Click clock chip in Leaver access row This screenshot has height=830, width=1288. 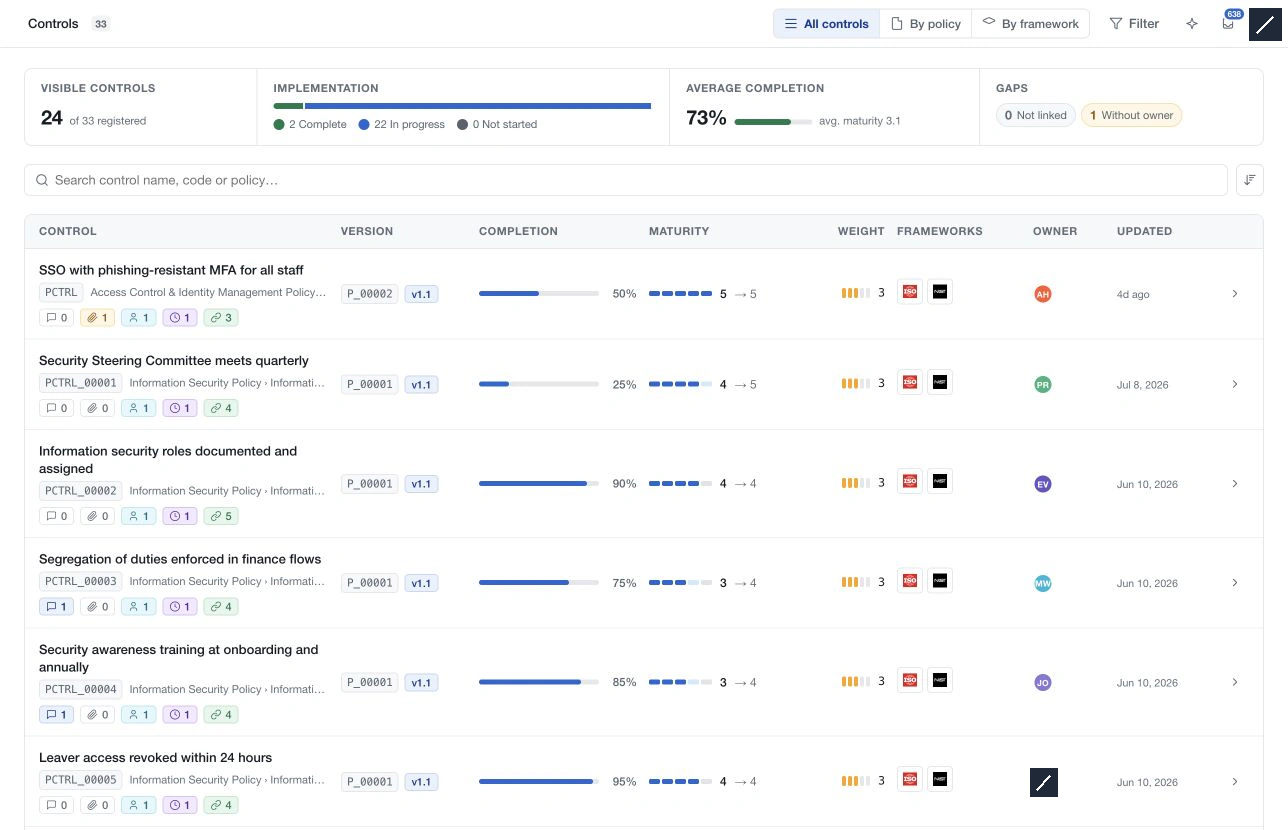(180, 805)
